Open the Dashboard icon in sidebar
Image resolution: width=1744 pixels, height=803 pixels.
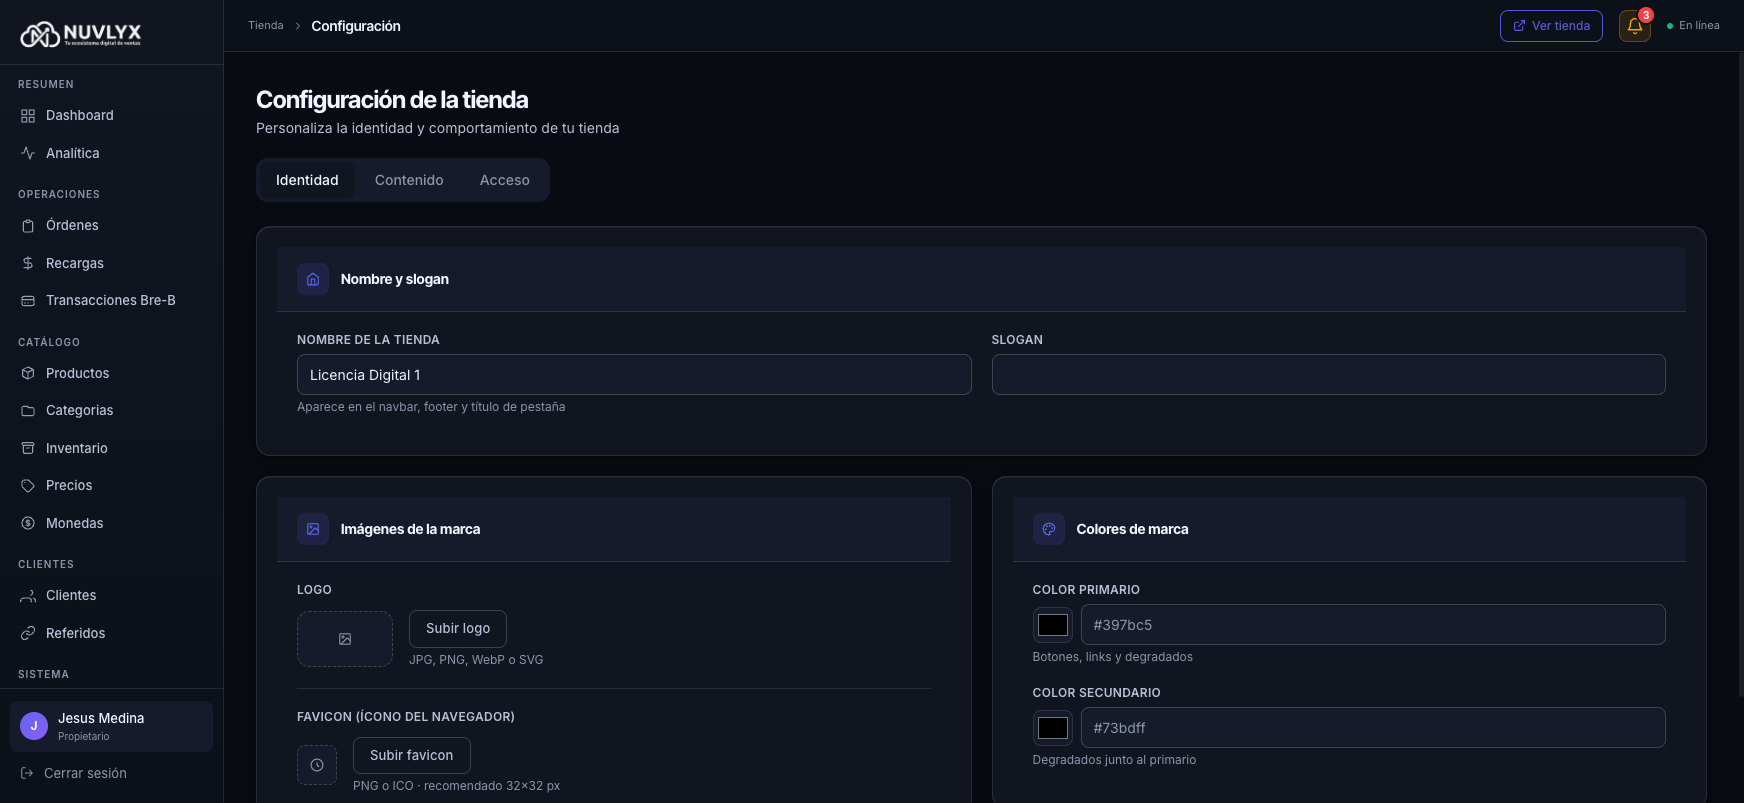pos(28,116)
